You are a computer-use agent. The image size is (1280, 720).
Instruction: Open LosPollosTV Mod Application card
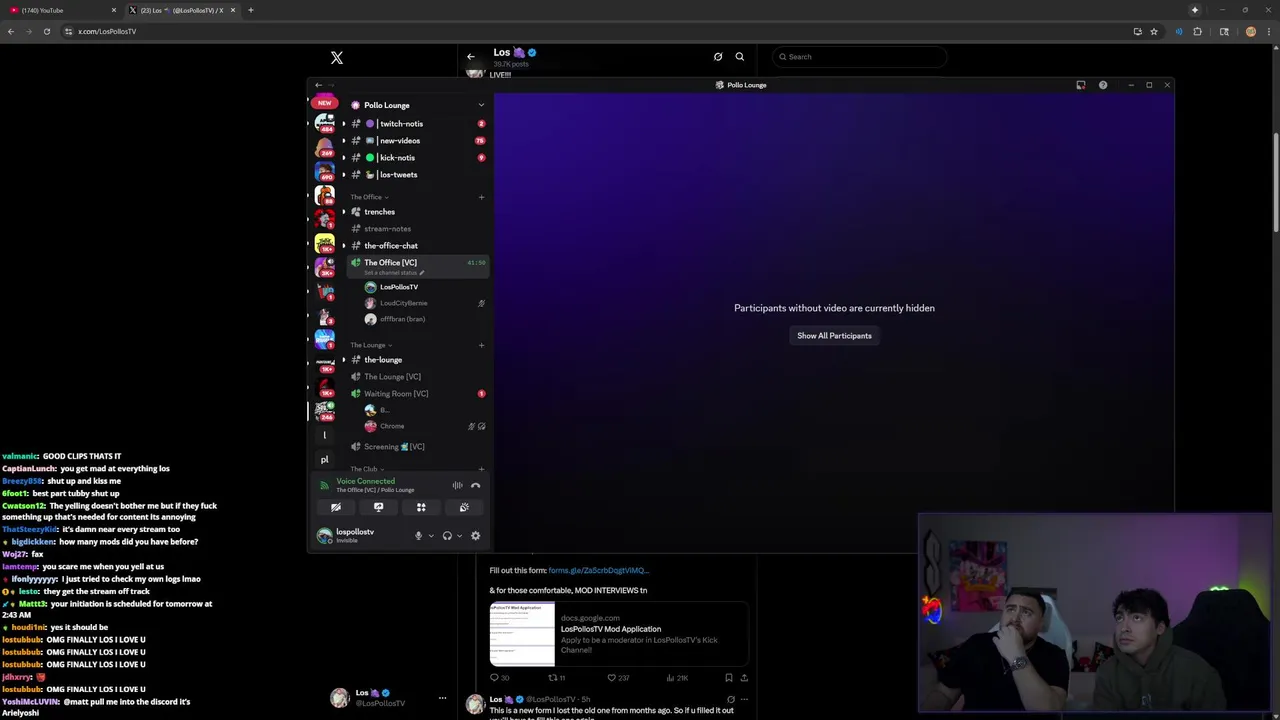(x=619, y=634)
